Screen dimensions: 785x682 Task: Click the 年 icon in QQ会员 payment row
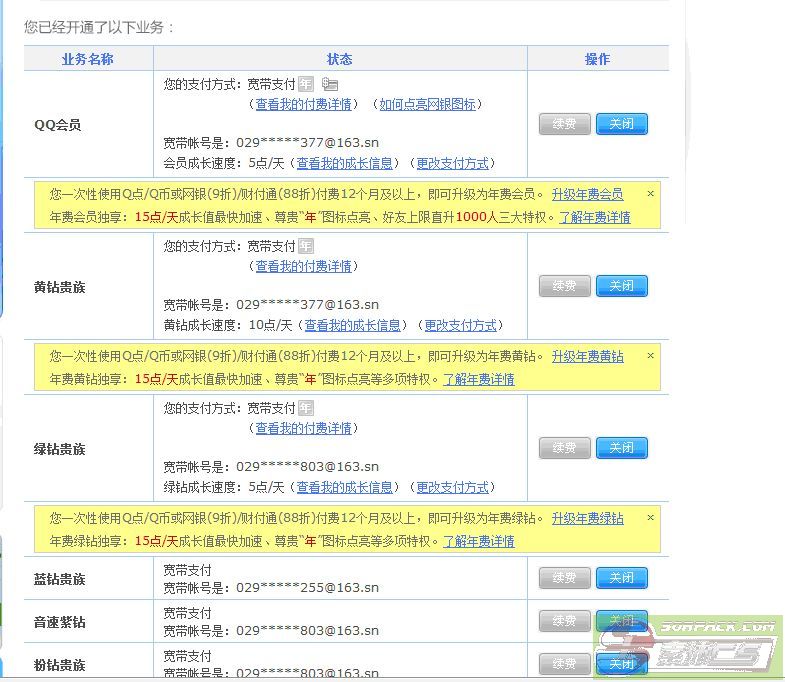tap(306, 85)
